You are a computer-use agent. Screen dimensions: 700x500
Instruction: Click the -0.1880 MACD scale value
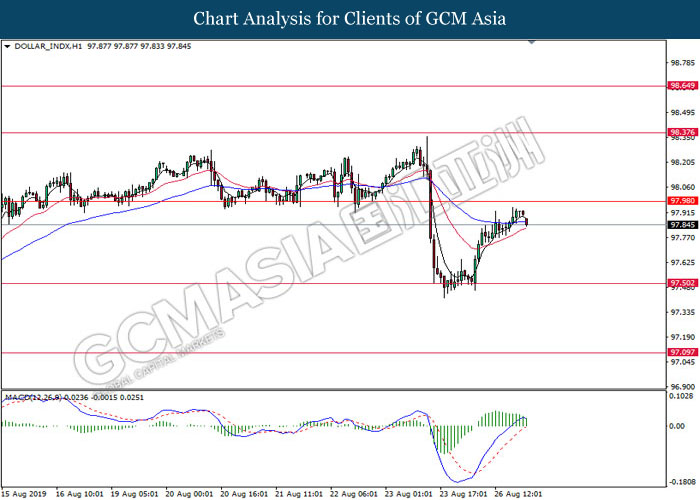pyautogui.click(x=682, y=478)
